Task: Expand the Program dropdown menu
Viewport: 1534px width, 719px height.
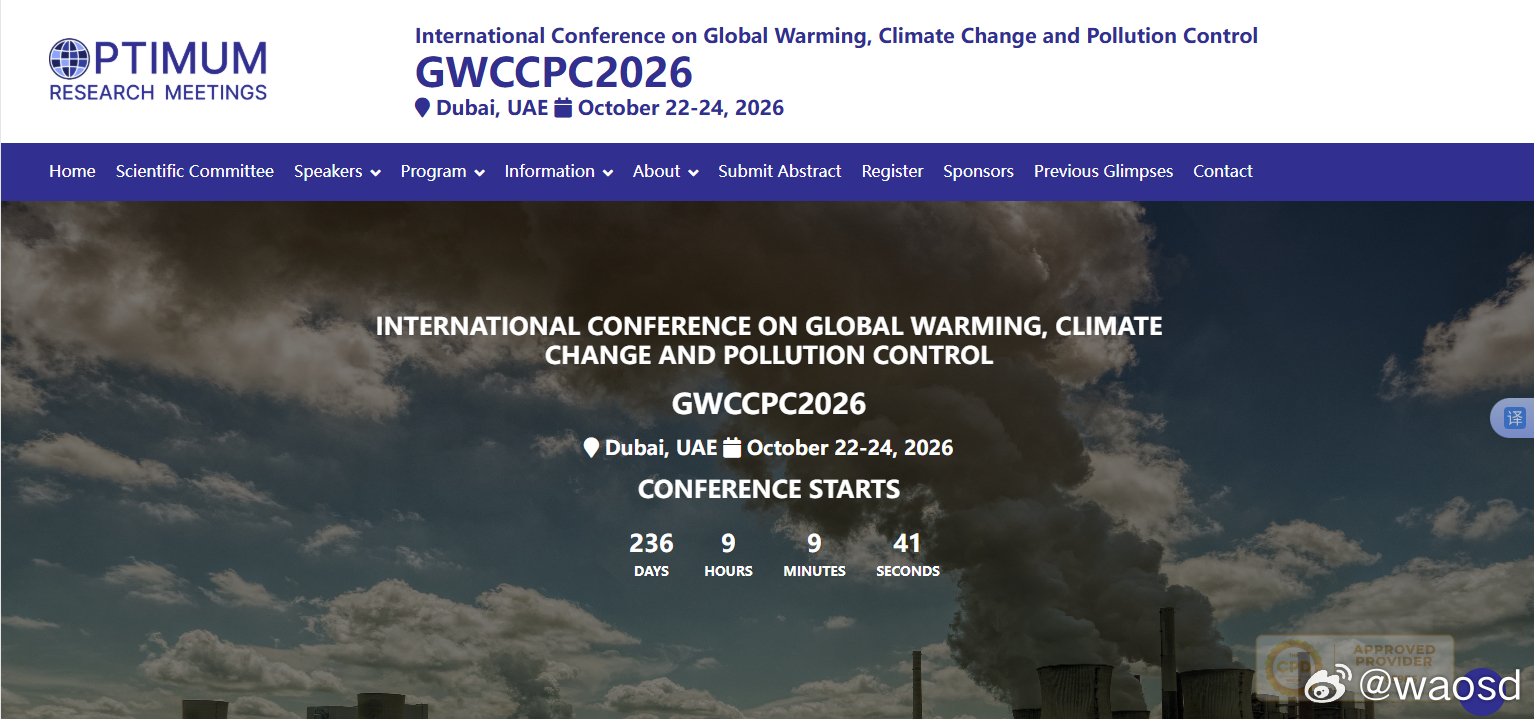Action: click(x=442, y=171)
